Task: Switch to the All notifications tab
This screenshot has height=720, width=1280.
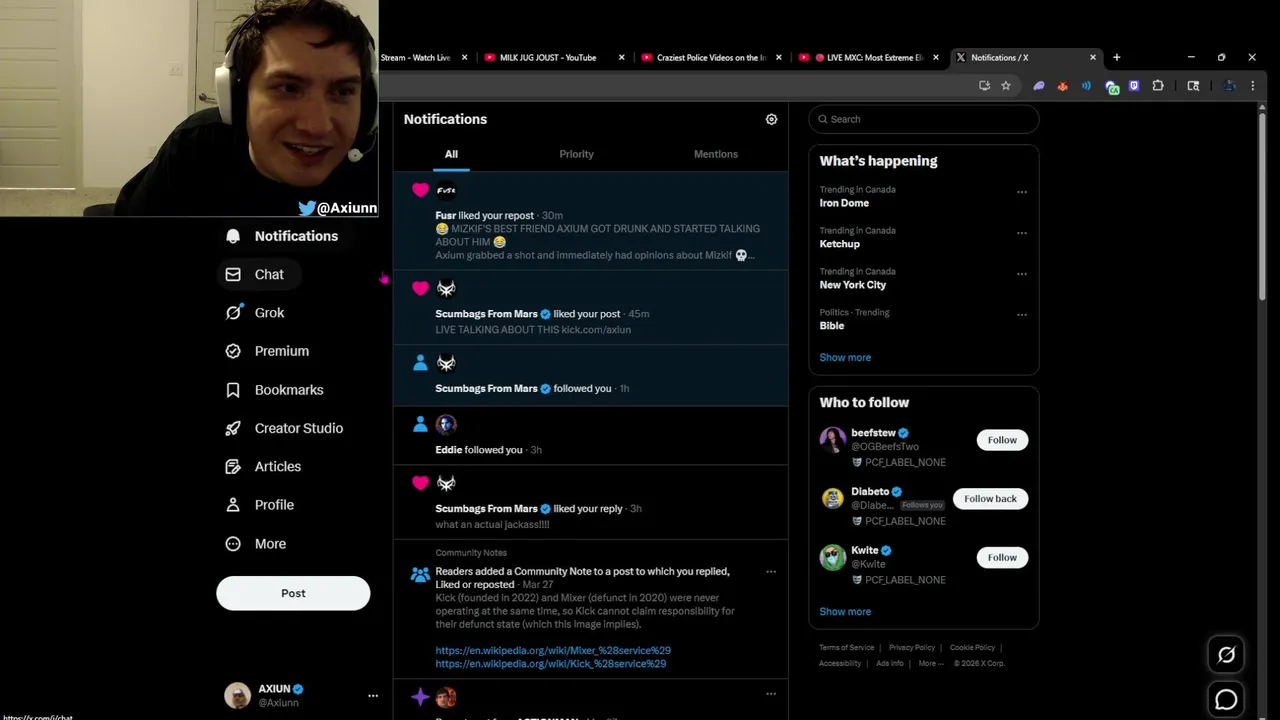Action: pyautogui.click(x=451, y=154)
